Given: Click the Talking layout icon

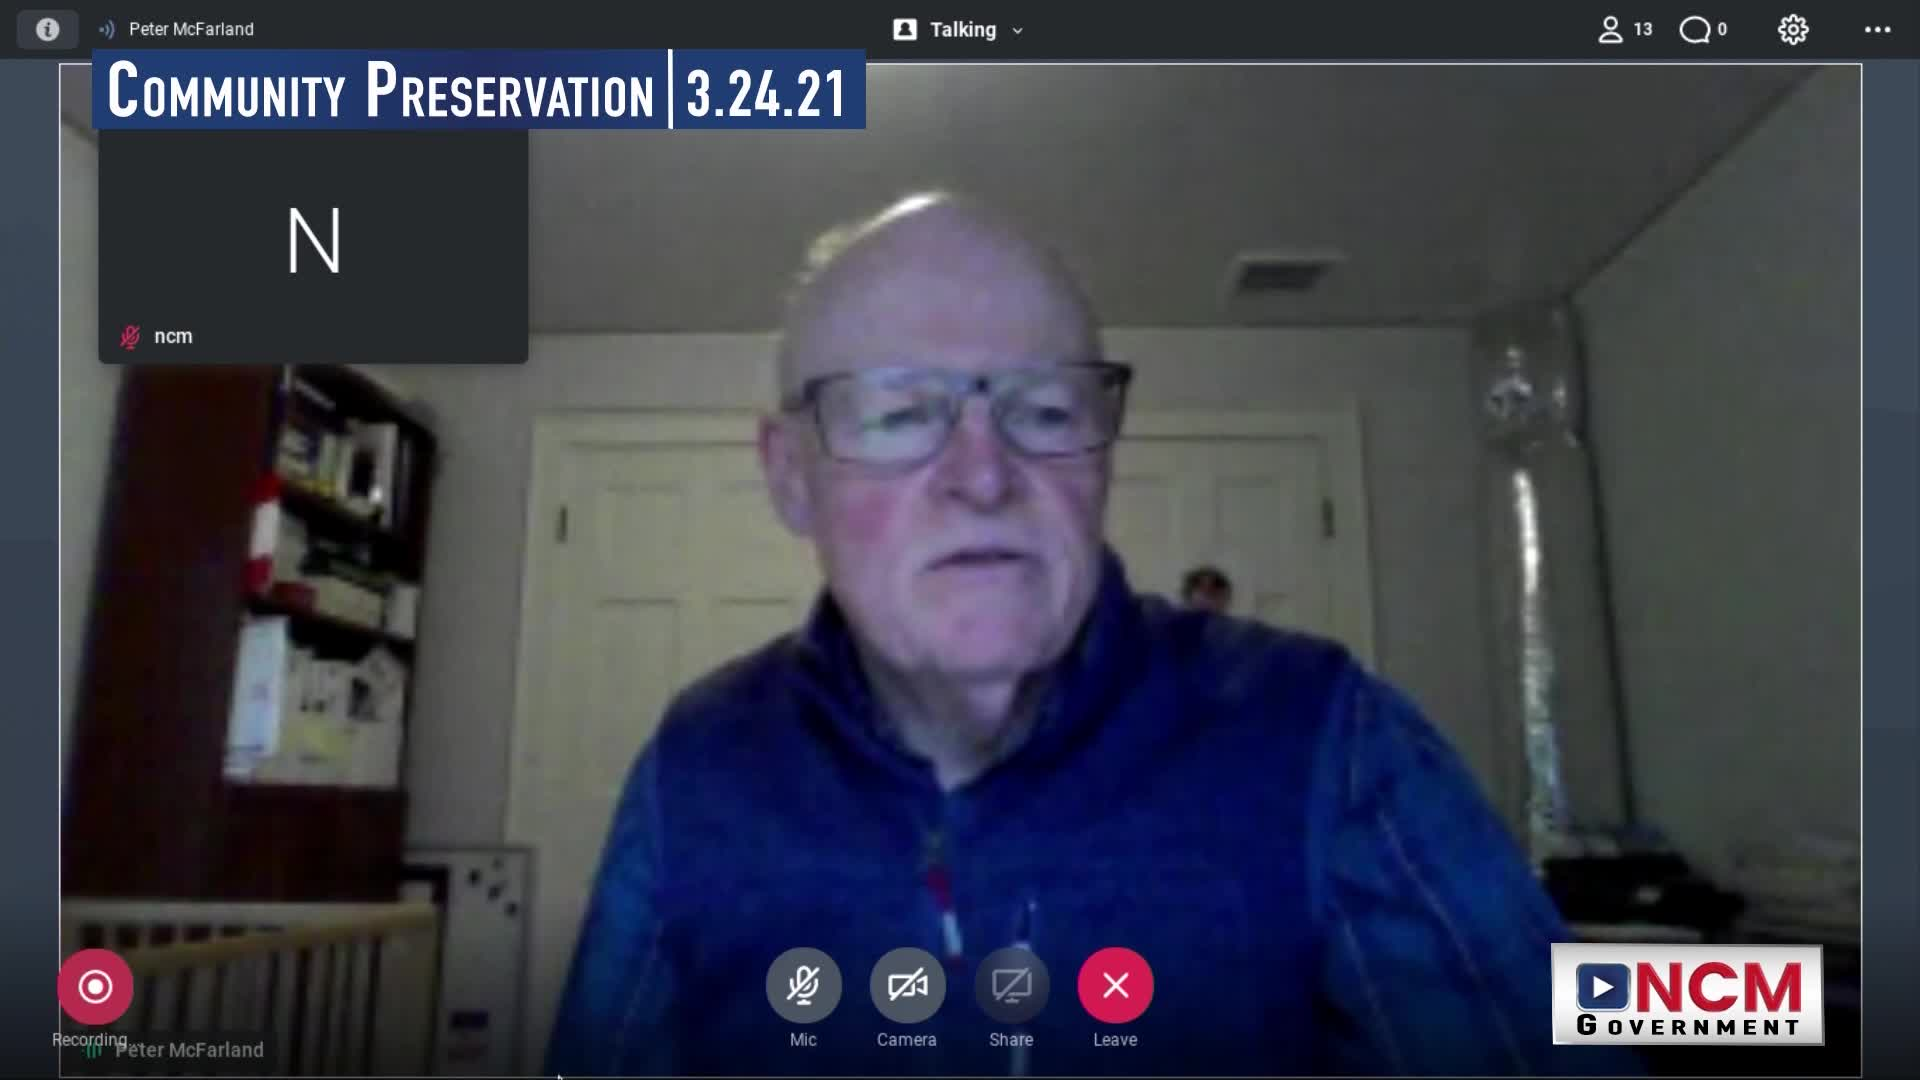Looking at the screenshot, I should pos(905,29).
